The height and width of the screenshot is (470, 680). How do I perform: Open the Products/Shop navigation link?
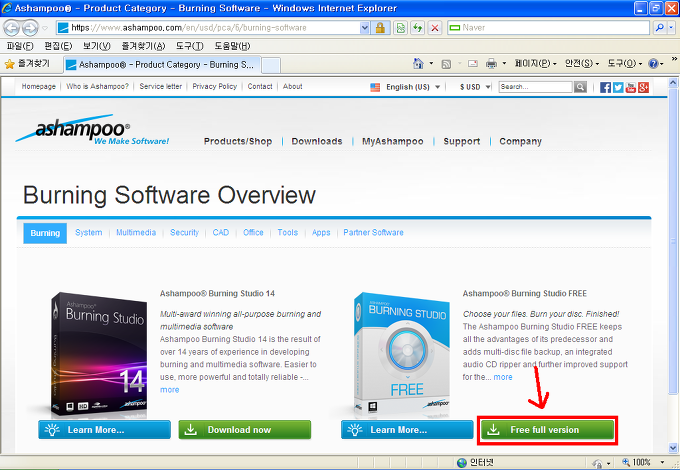pos(238,141)
